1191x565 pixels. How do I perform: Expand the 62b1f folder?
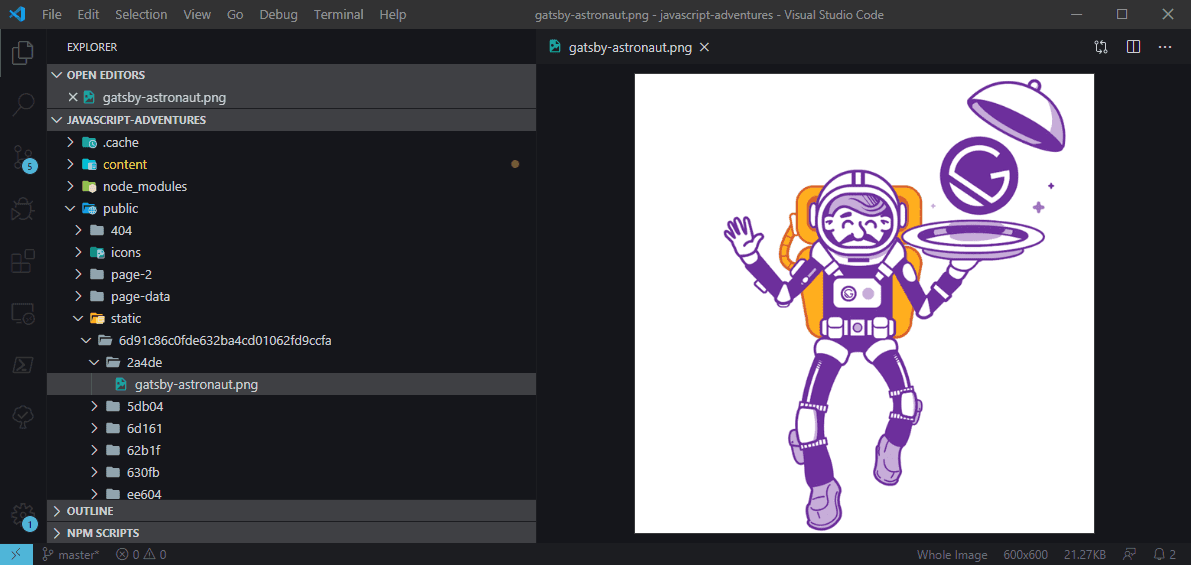[x=292, y=450]
